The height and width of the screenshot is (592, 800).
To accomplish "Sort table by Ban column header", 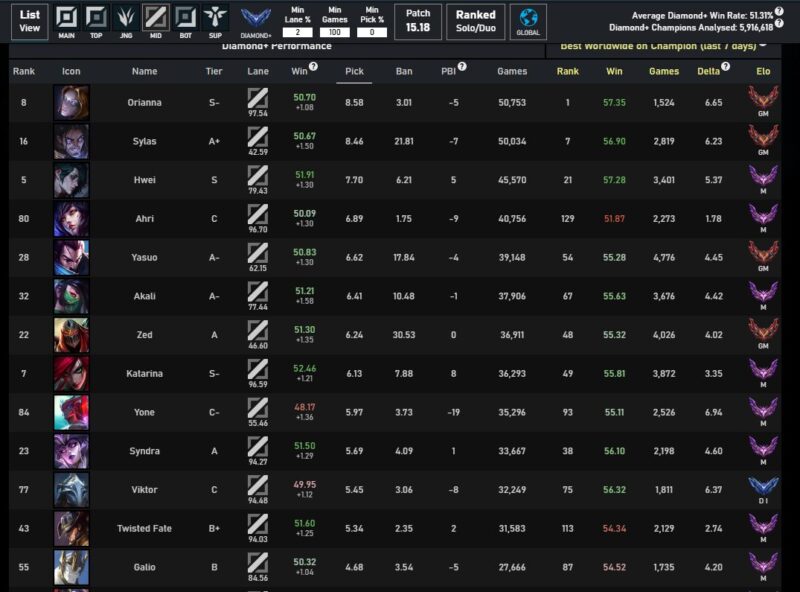I will point(404,71).
